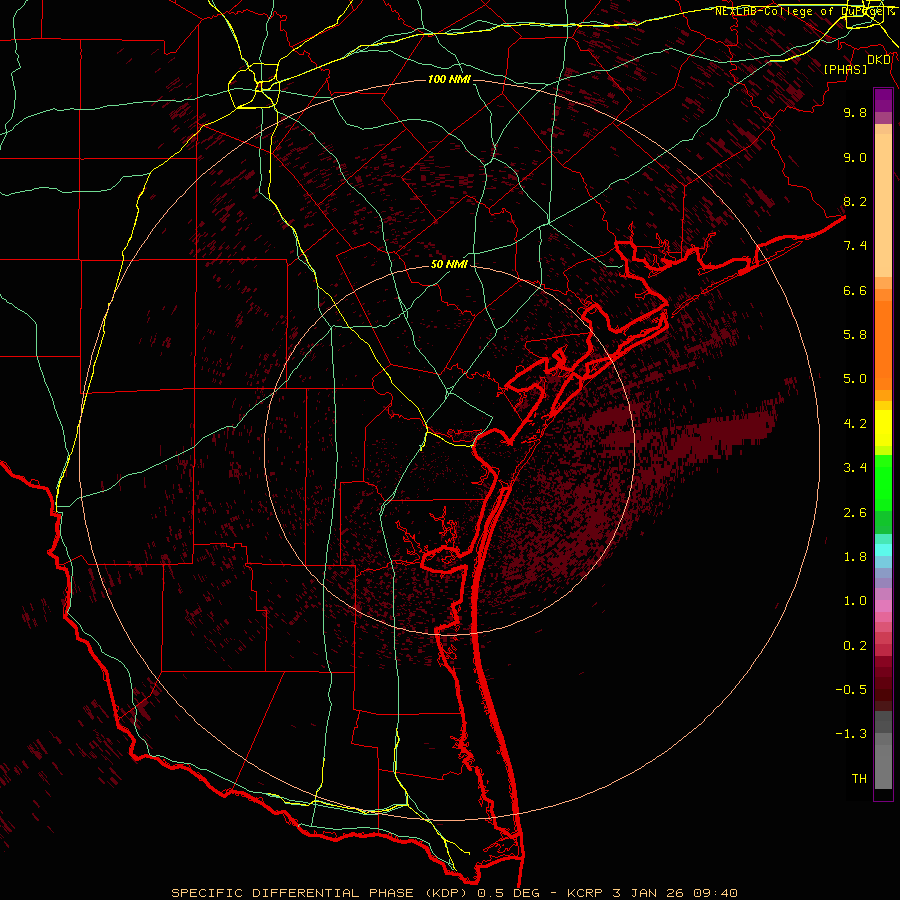
Task: Select the 2.6 scale value
Action: tap(855, 512)
